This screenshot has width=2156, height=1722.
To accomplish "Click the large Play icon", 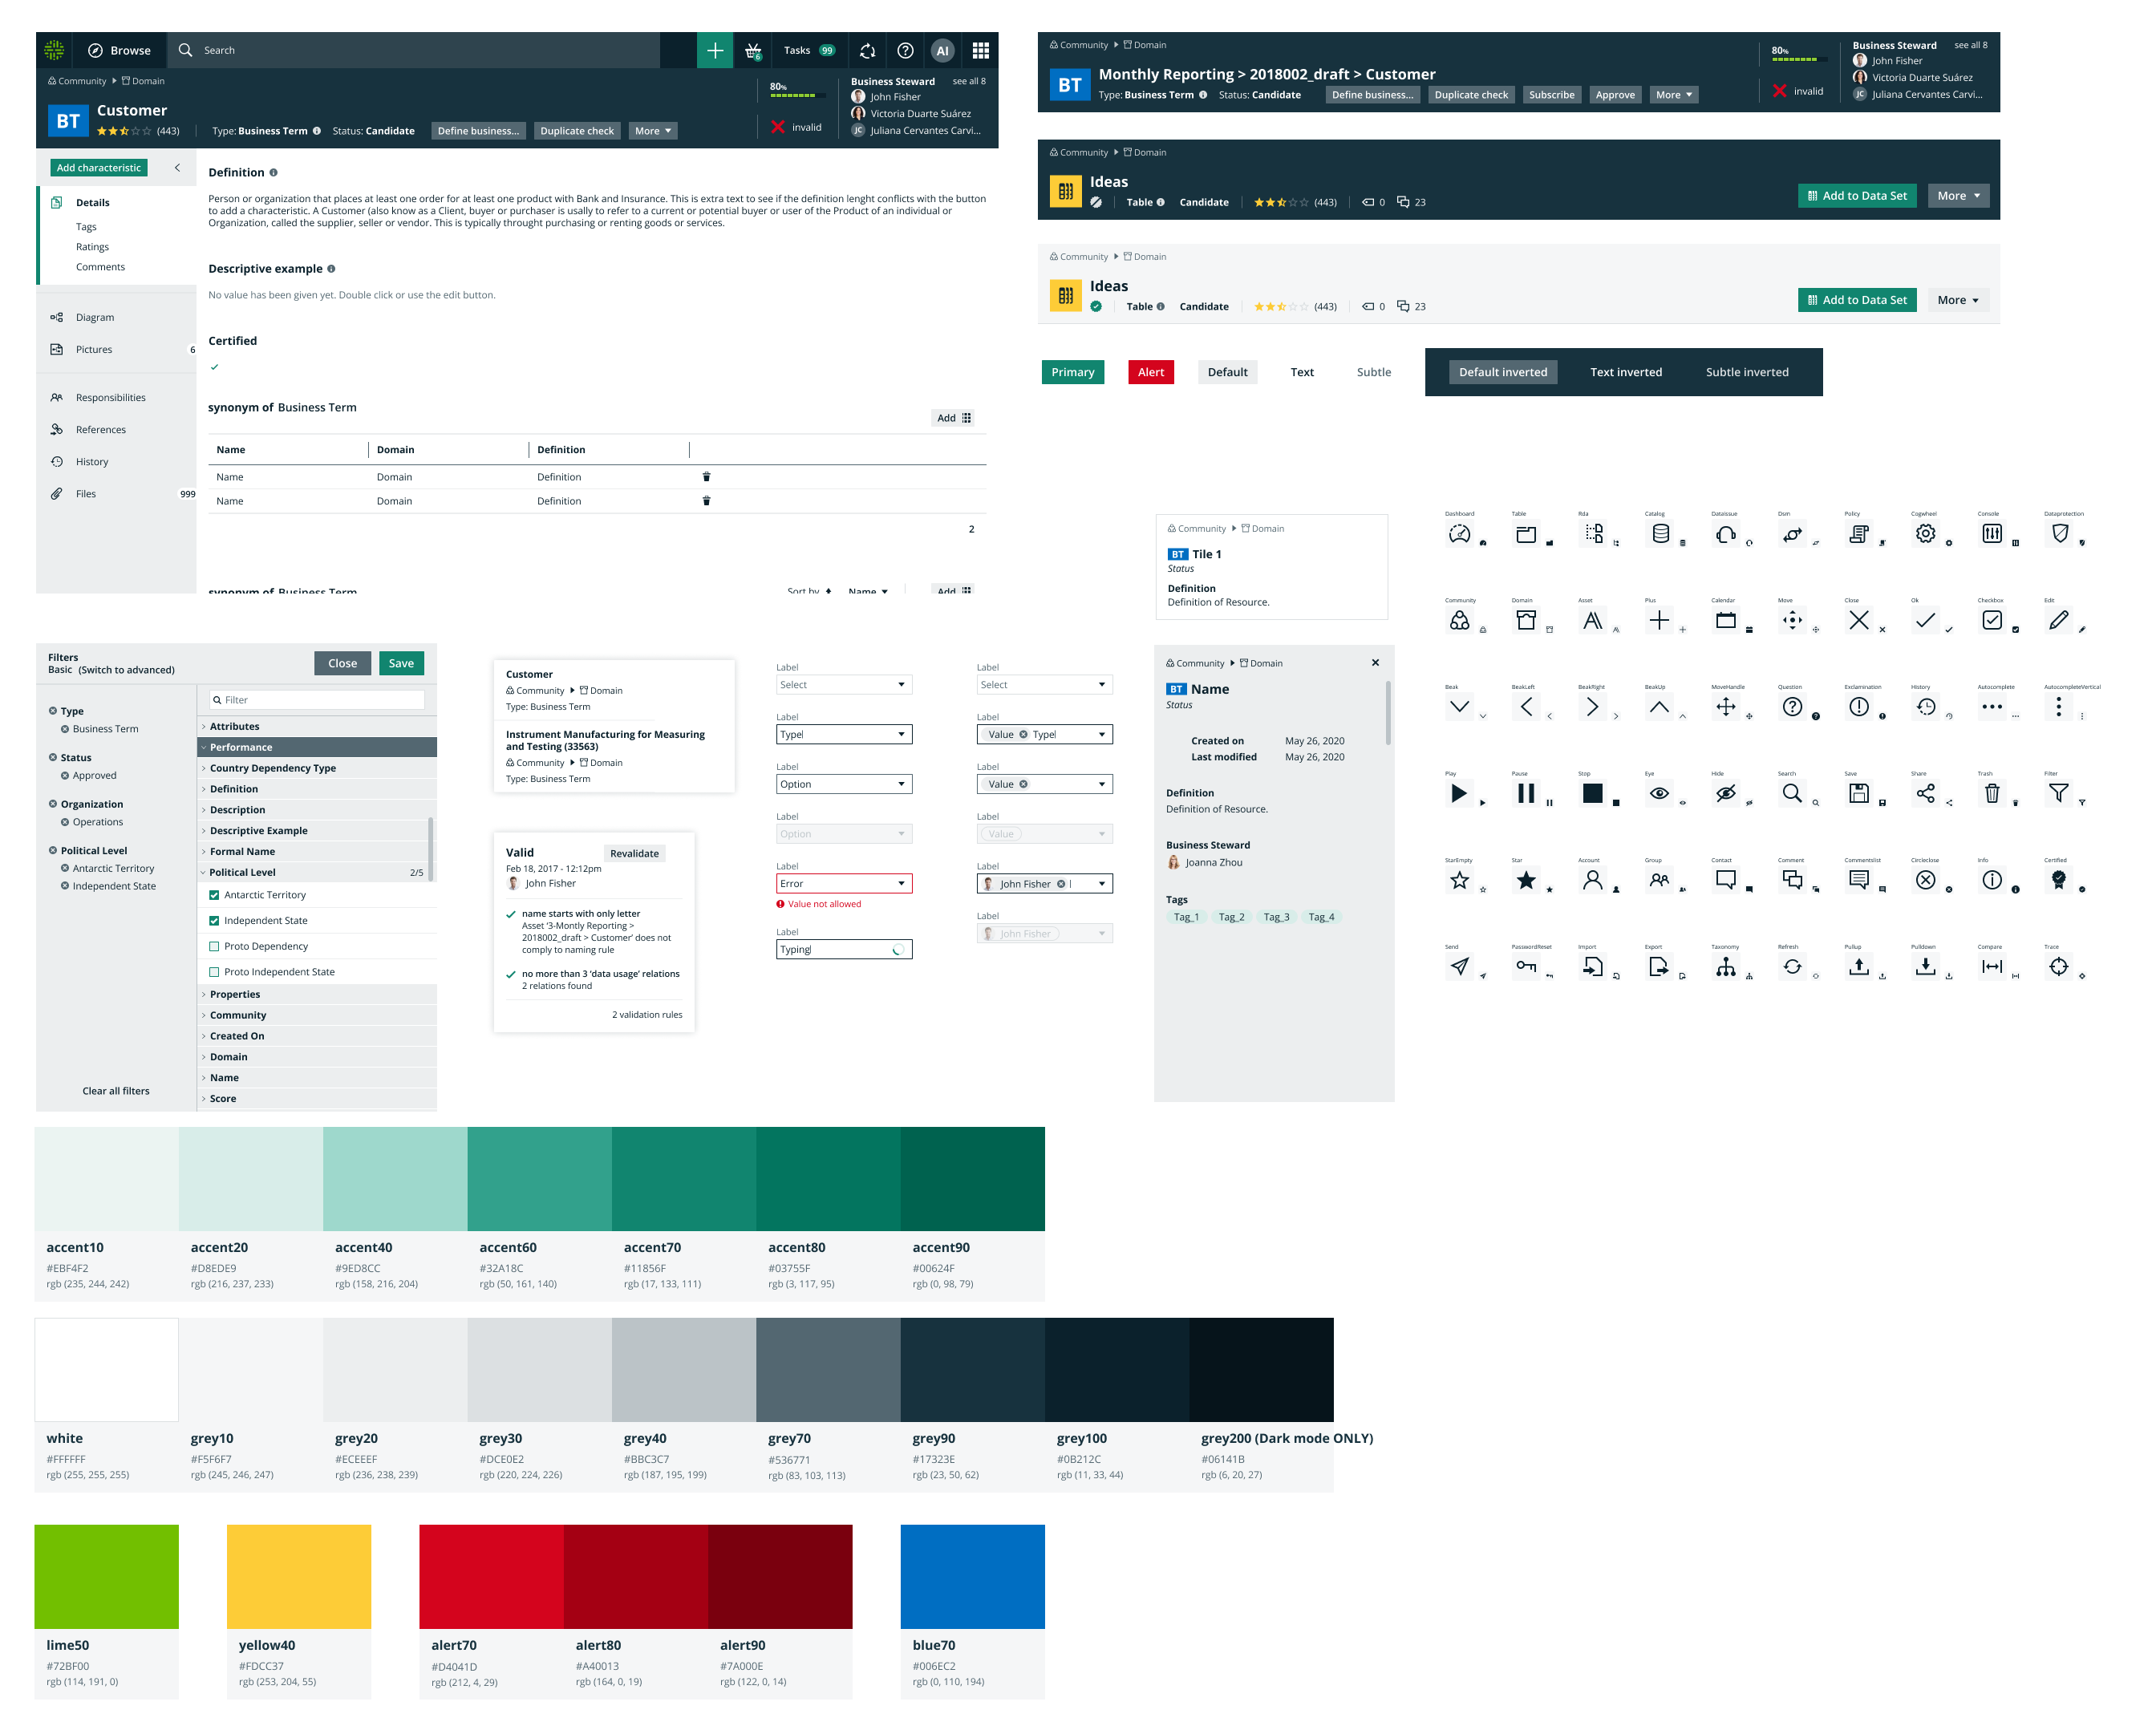I will pyautogui.click(x=1458, y=793).
